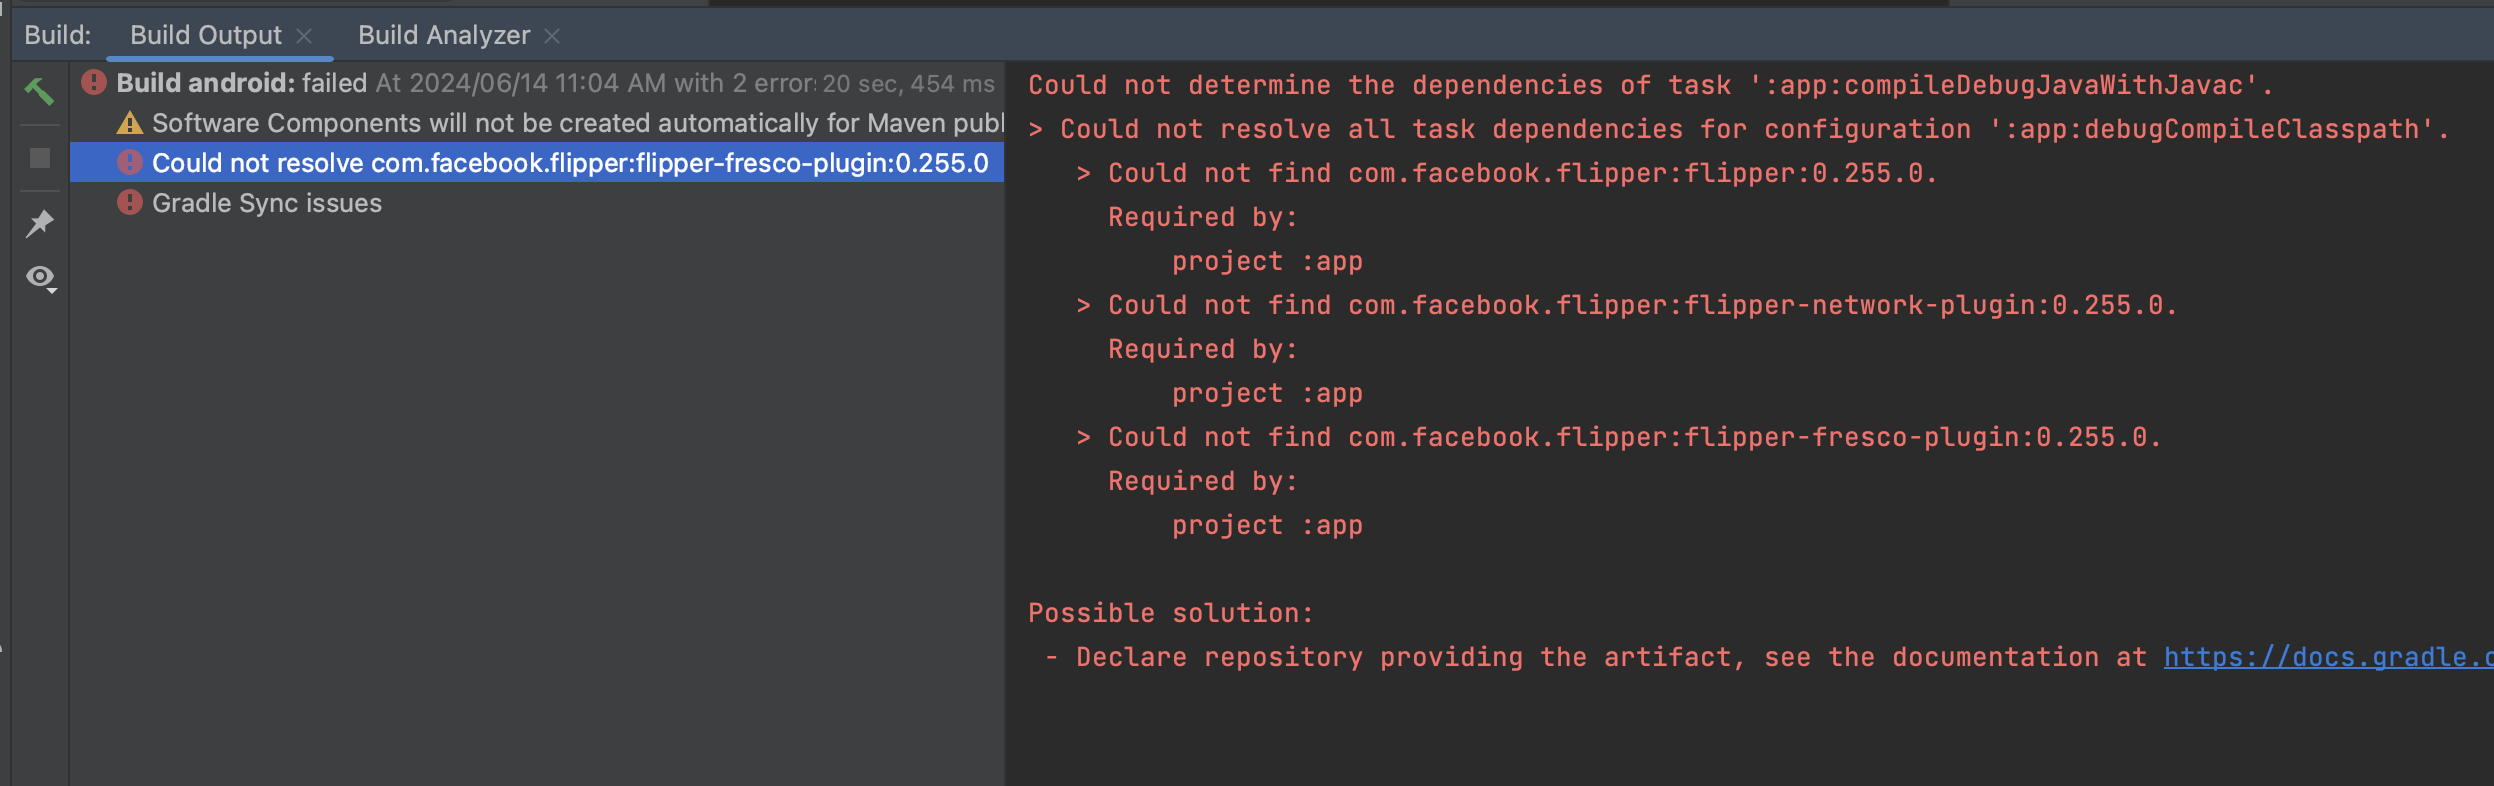Click "project :app" in the error output pane
Screen dimensions: 2494x786
[1266, 260]
